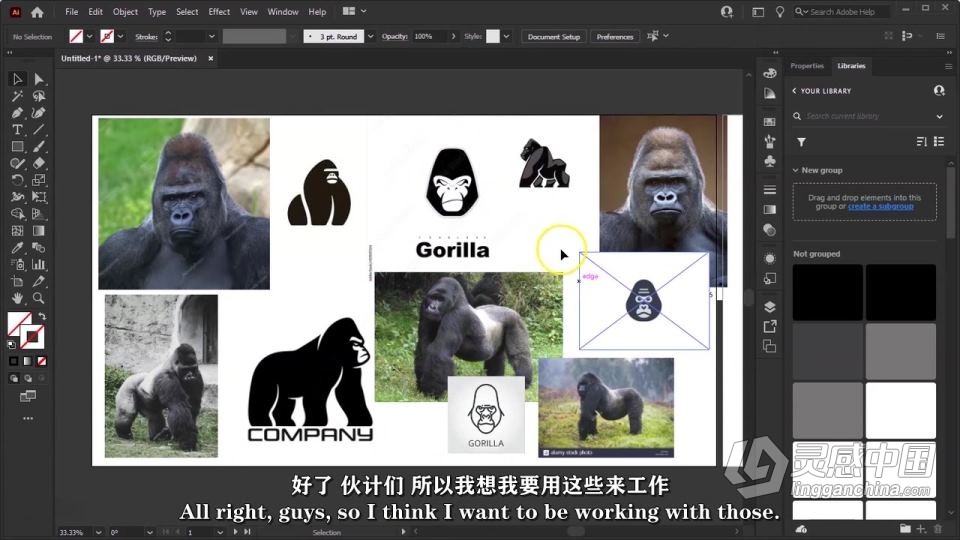Open graphic Style dropdown

(x=506, y=37)
